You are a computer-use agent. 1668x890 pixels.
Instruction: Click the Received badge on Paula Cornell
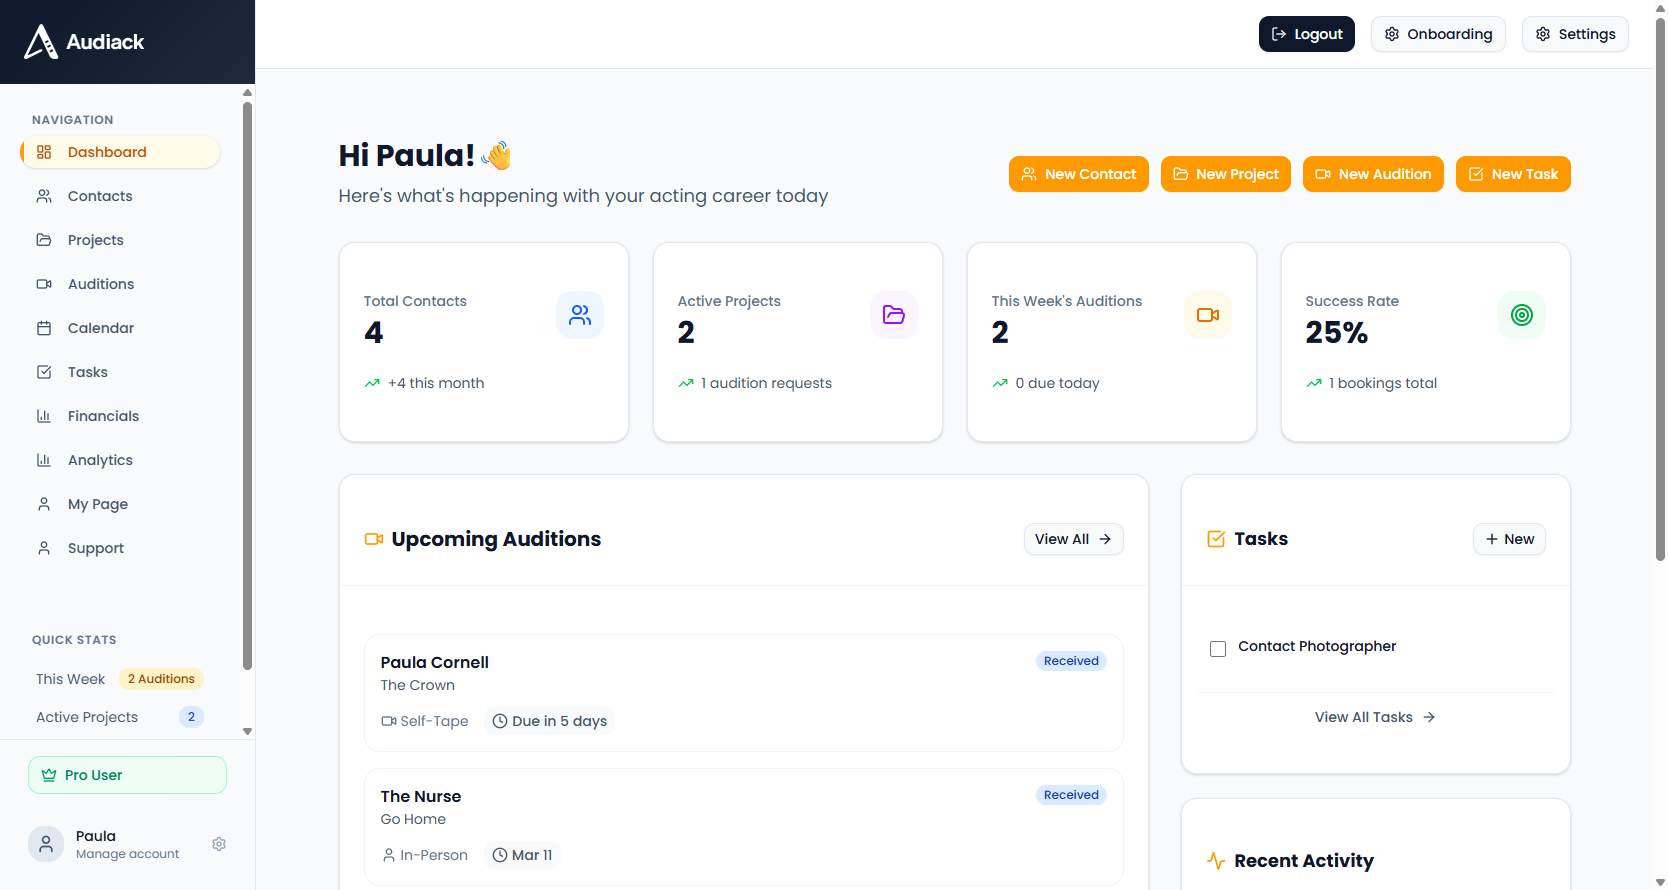pyautogui.click(x=1071, y=661)
